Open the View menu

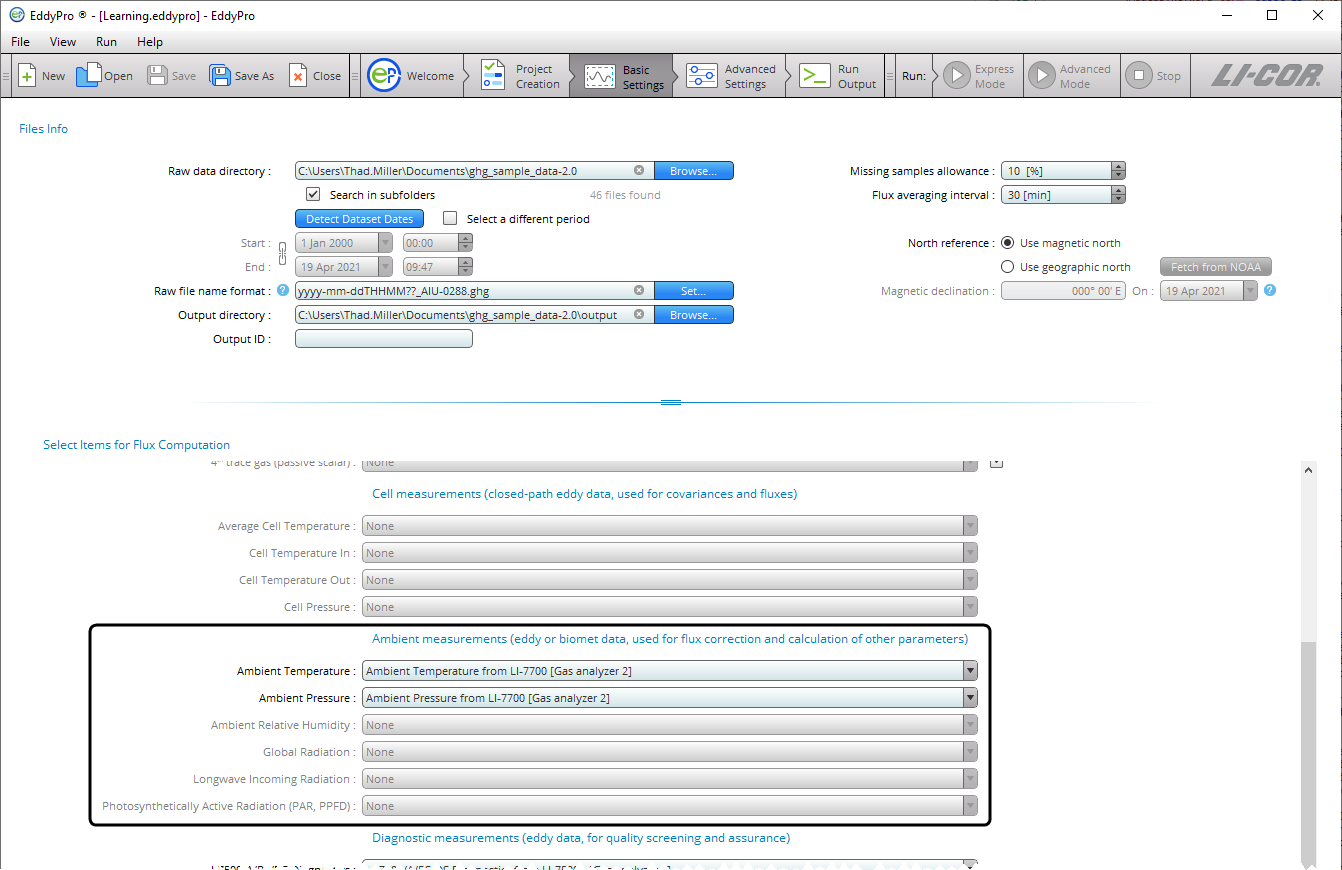63,42
